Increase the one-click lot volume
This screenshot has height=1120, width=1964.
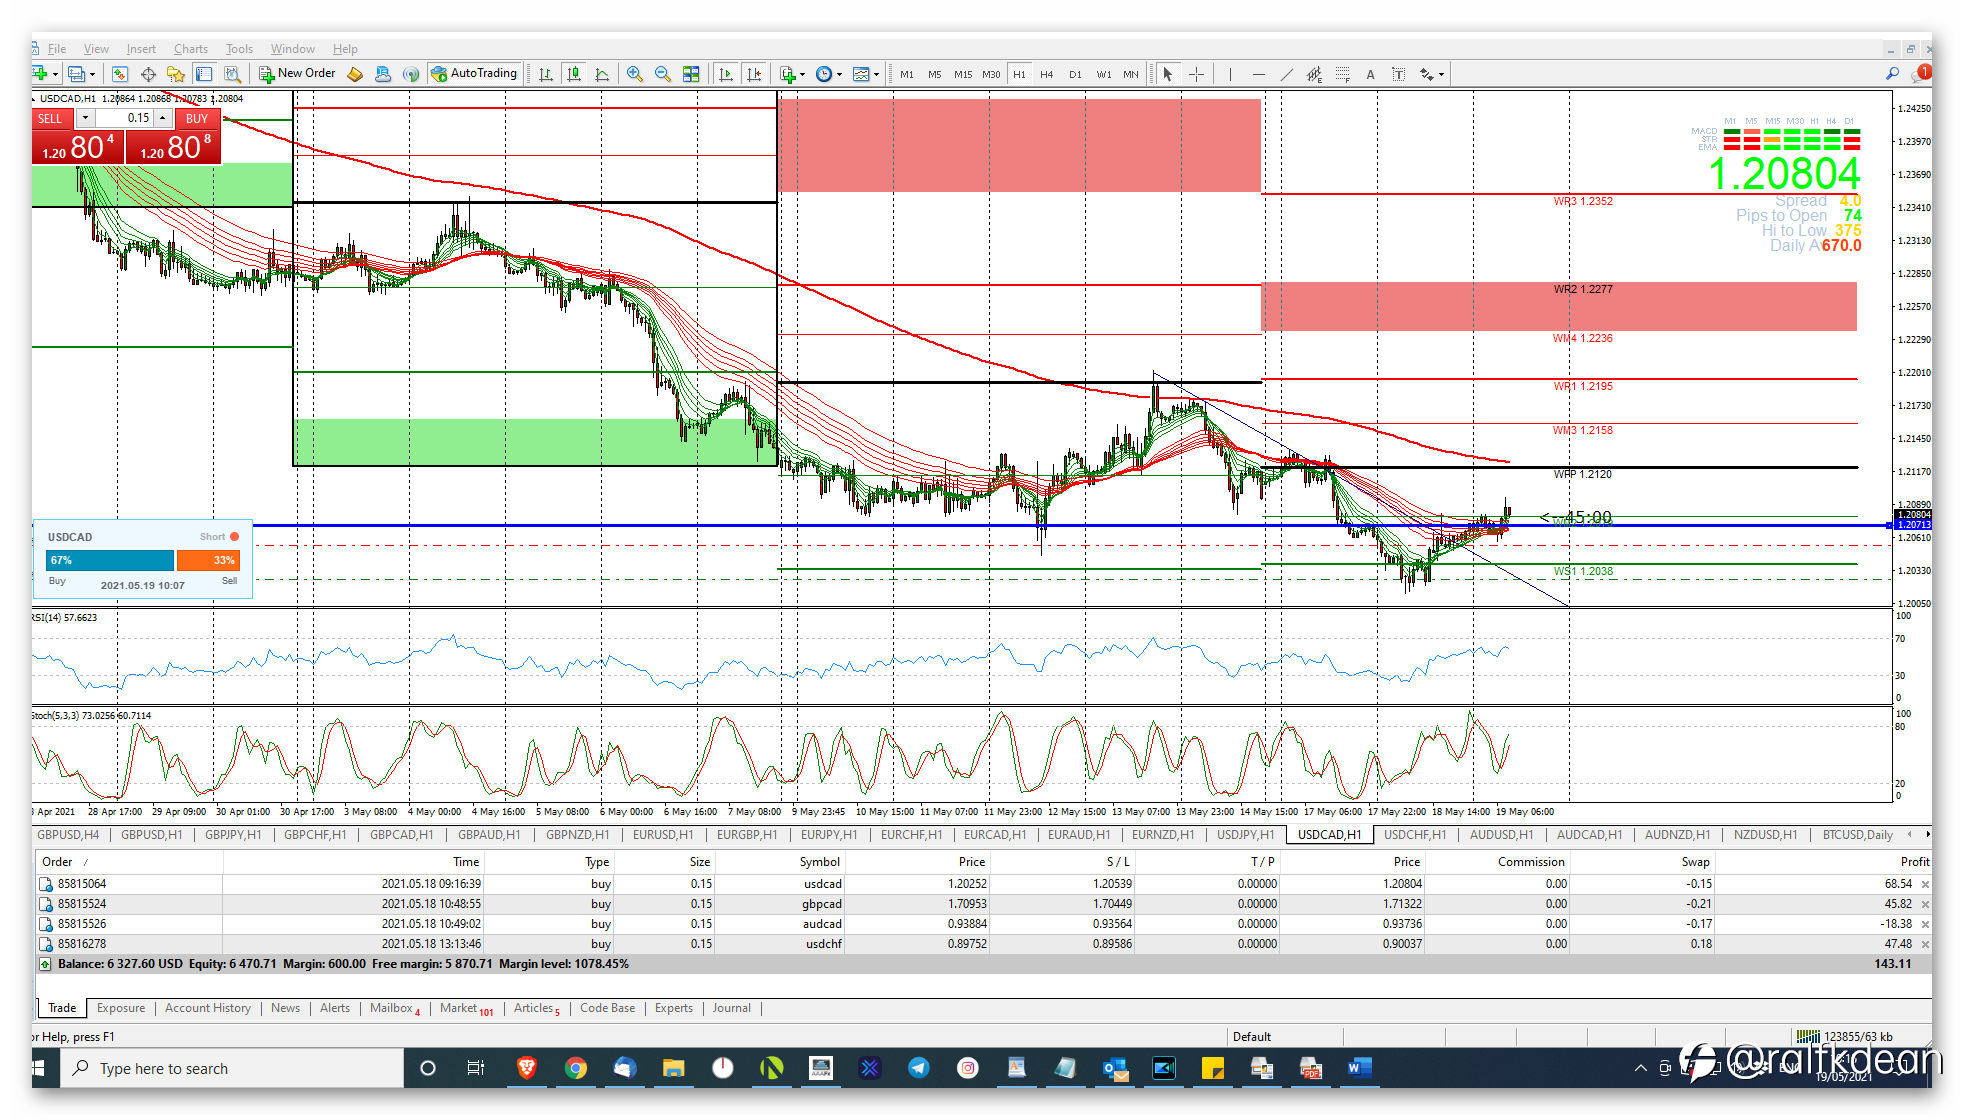coord(162,118)
